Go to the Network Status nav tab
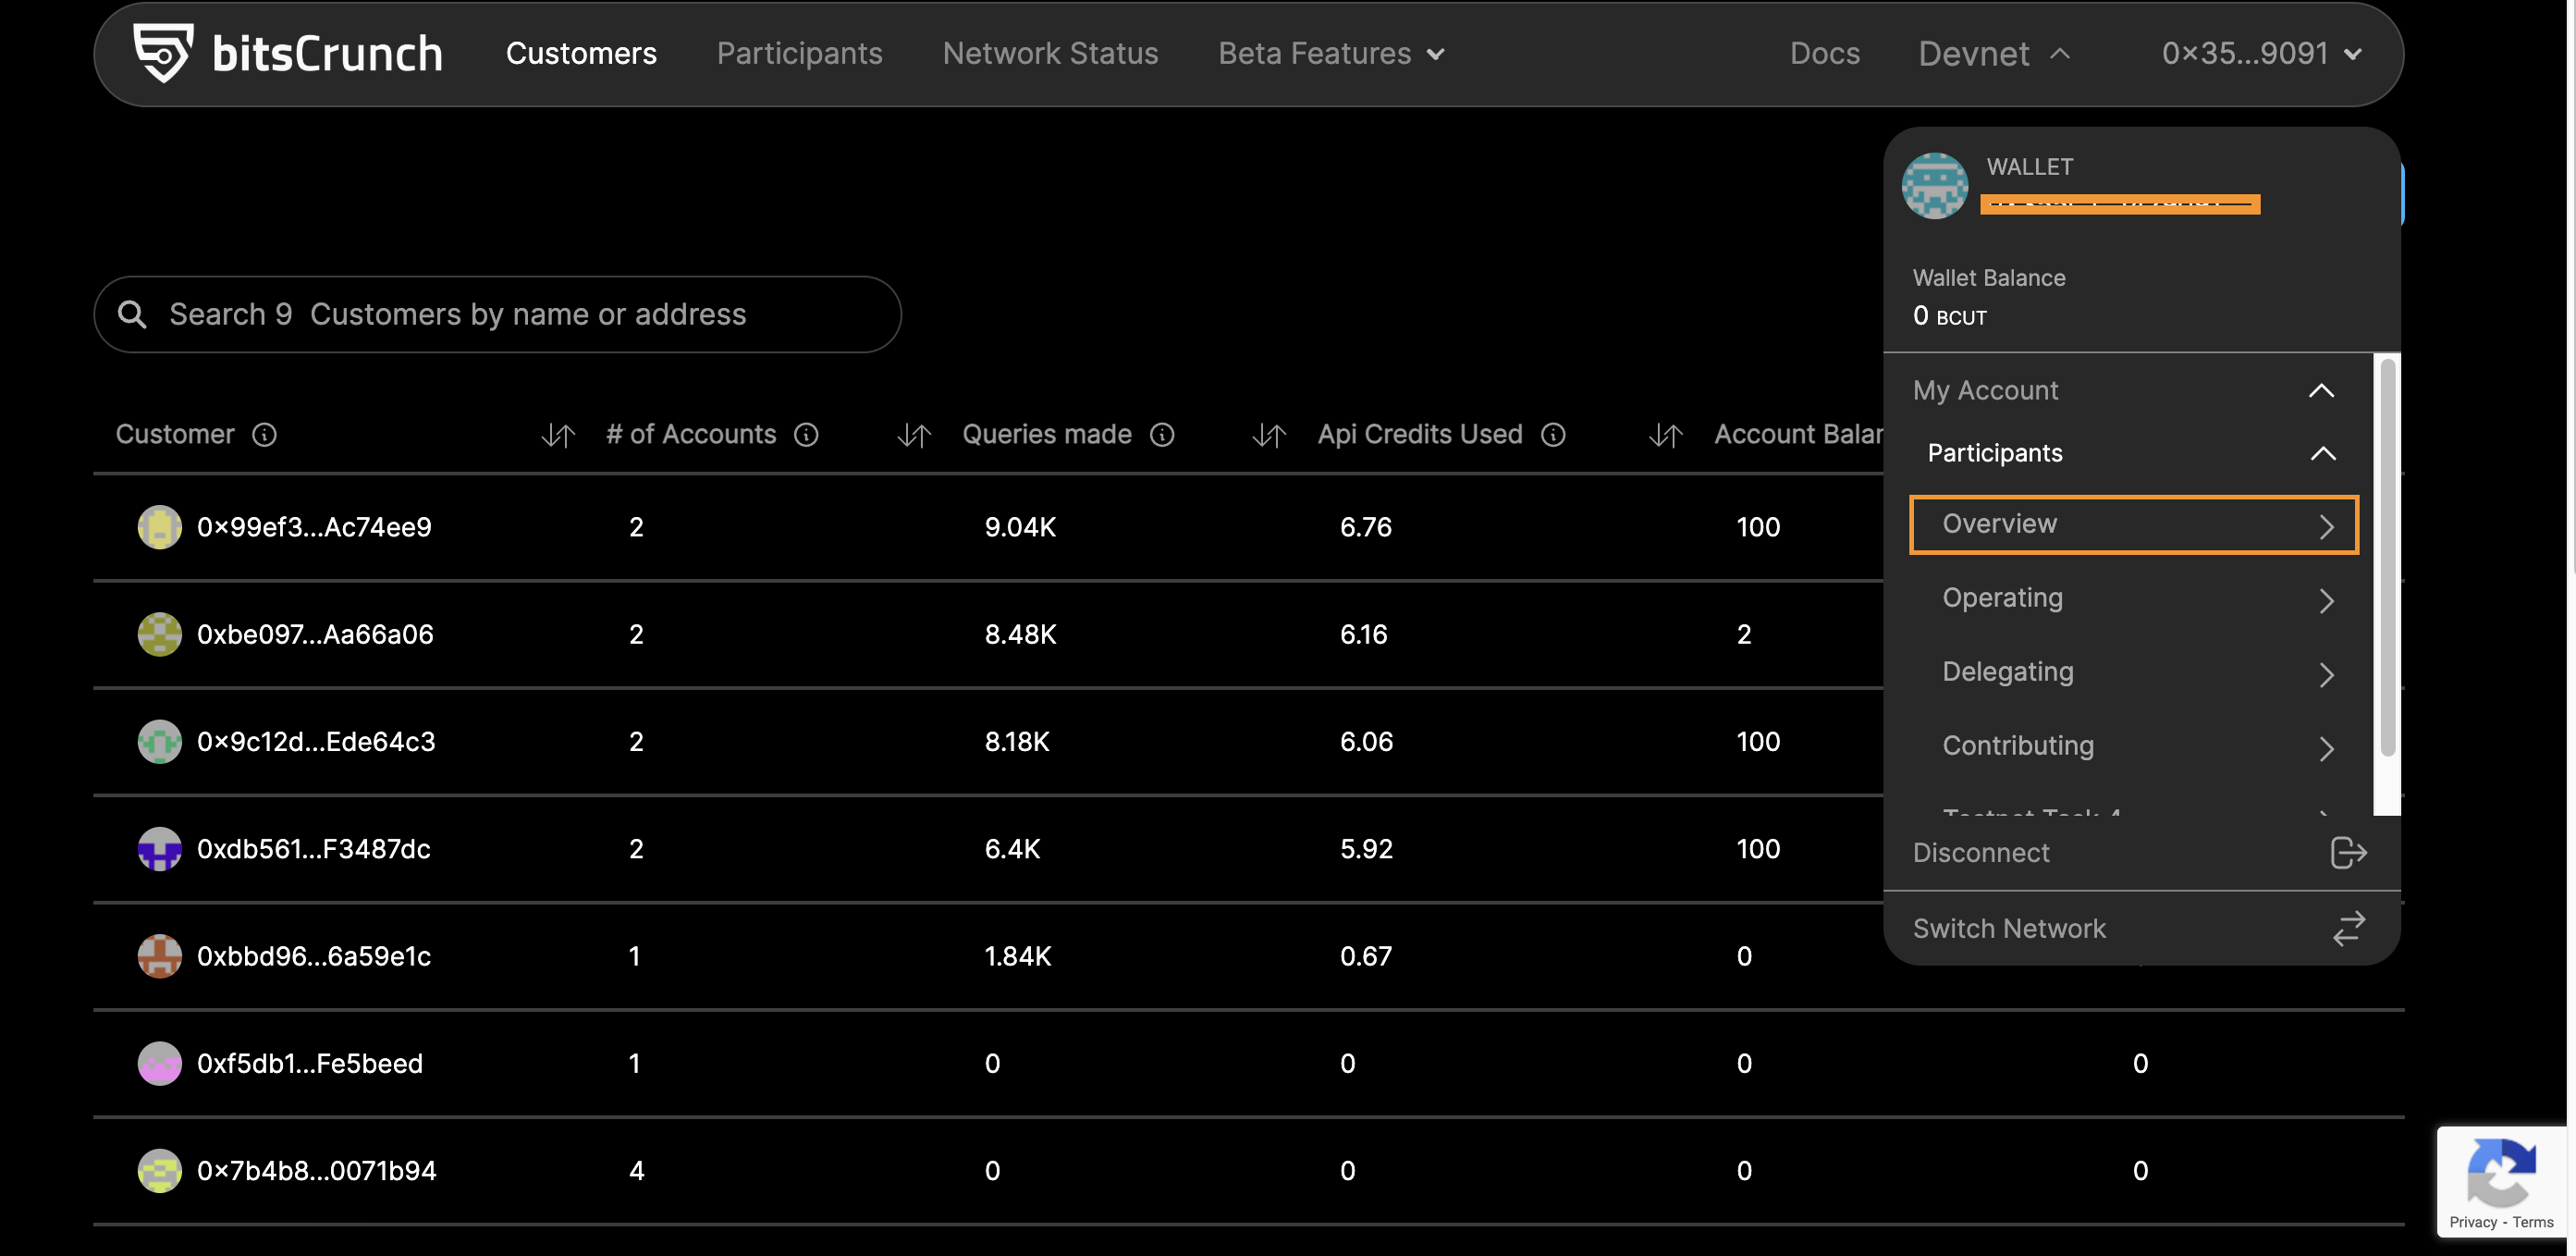The width and height of the screenshot is (2576, 1256). tap(1050, 53)
